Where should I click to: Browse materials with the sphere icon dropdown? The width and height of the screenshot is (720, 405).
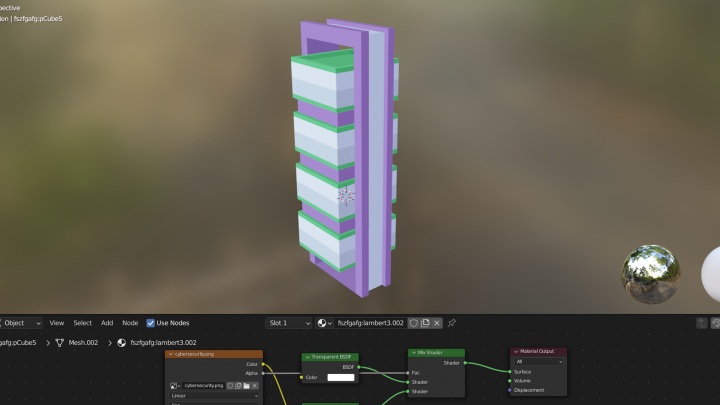[x=324, y=323]
